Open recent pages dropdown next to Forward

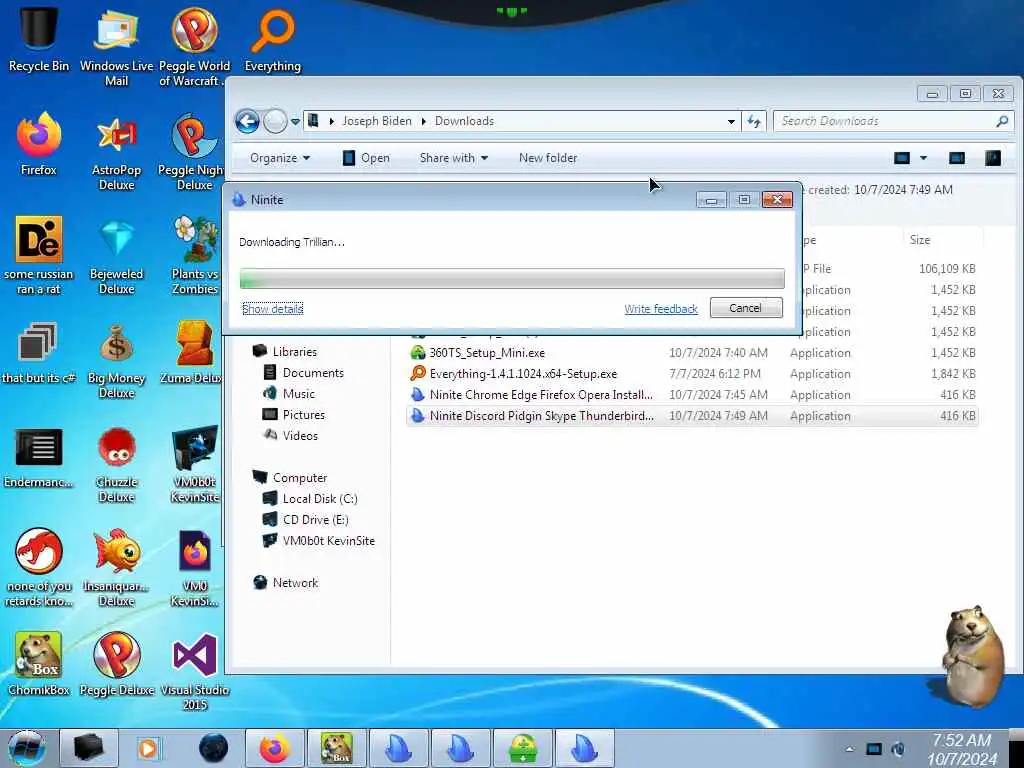pos(295,121)
